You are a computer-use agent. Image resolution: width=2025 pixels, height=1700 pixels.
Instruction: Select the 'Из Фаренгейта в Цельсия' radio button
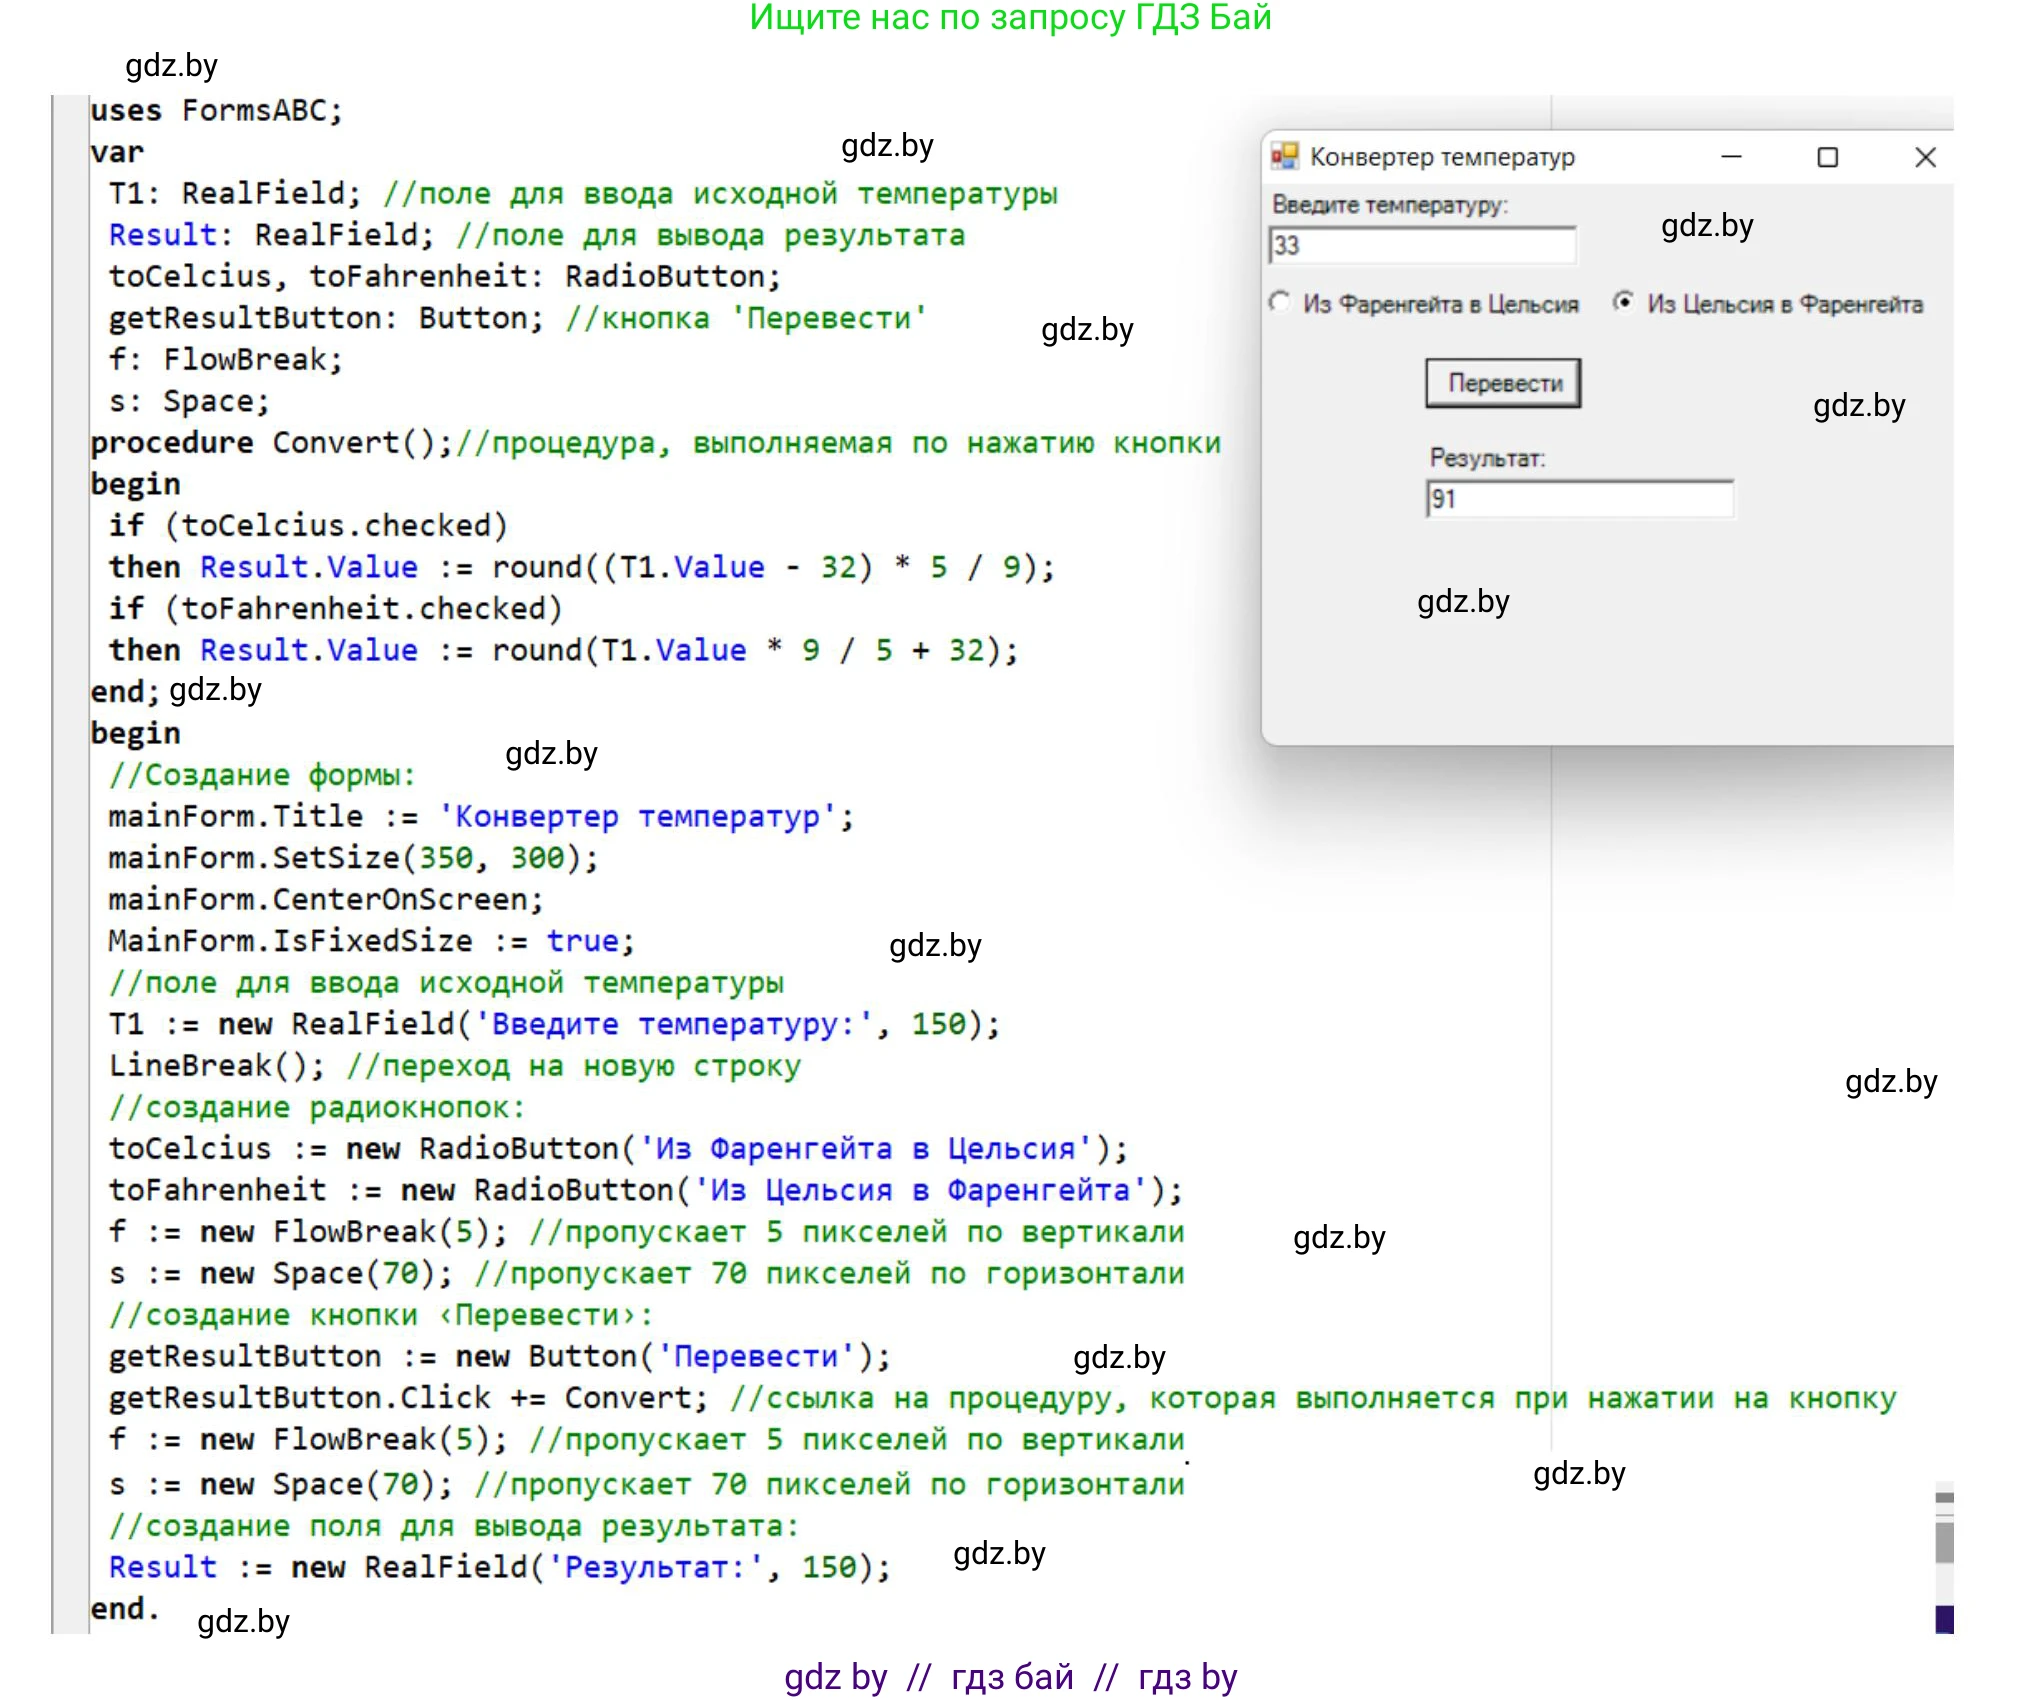1280,302
